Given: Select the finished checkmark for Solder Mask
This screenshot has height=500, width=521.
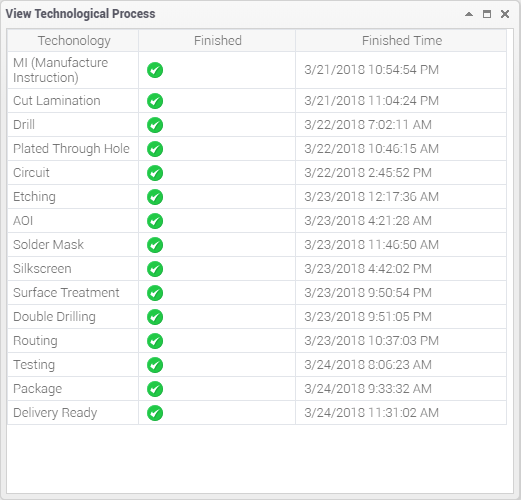Looking at the screenshot, I should (x=155, y=245).
